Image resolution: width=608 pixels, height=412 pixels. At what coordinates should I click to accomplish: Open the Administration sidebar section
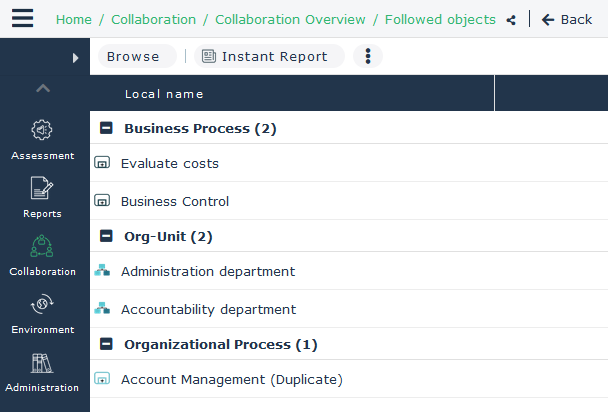[42, 371]
